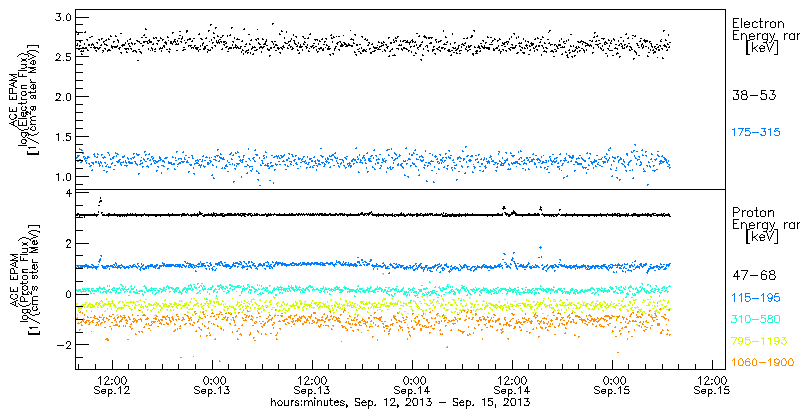Click the 4 tick on proton y-axis

68,194
